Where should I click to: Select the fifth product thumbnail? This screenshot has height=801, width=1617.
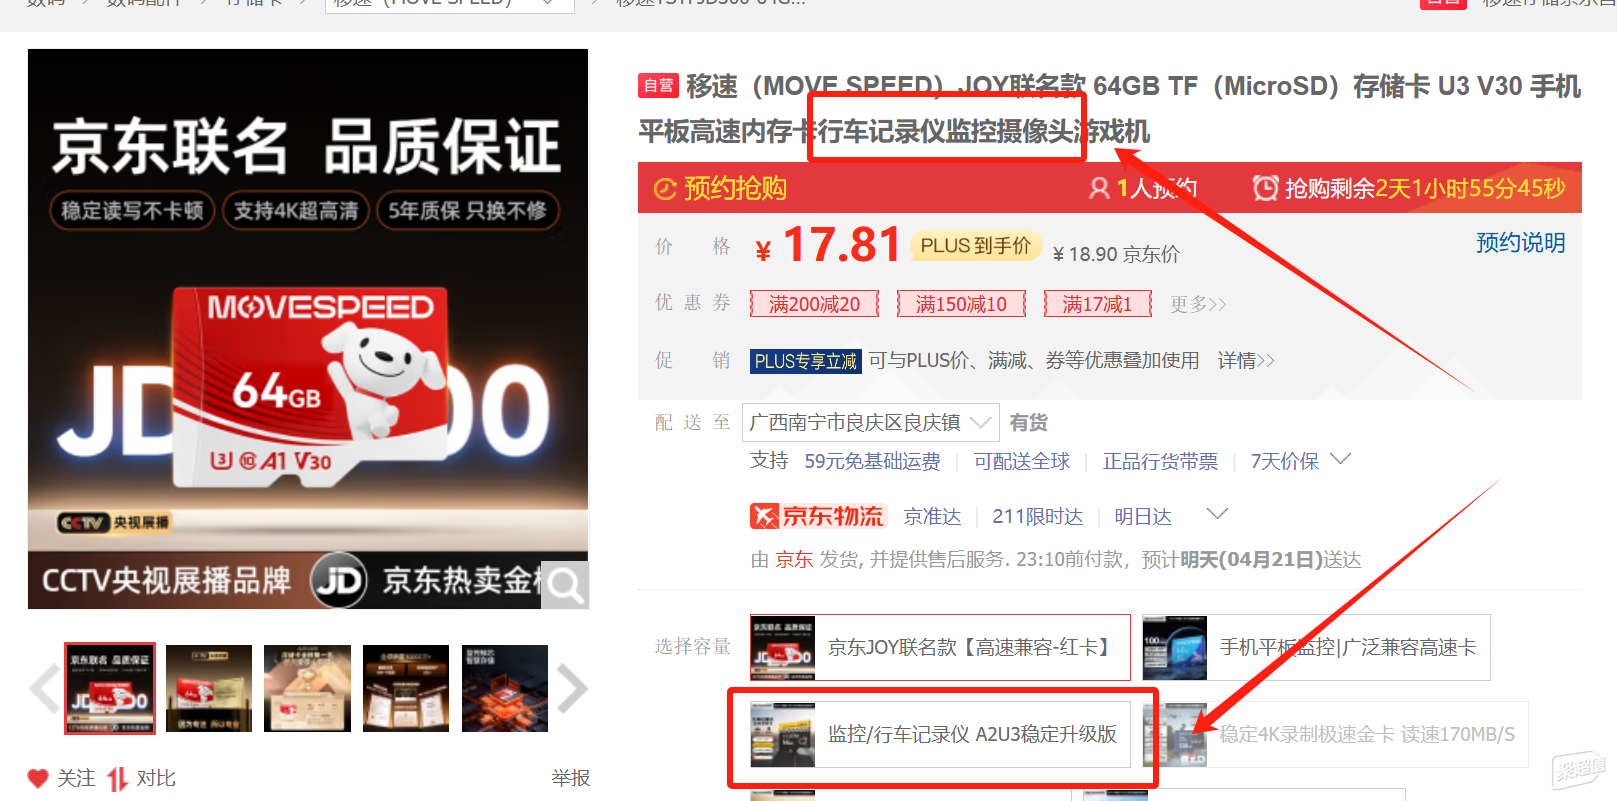pos(505,688)
